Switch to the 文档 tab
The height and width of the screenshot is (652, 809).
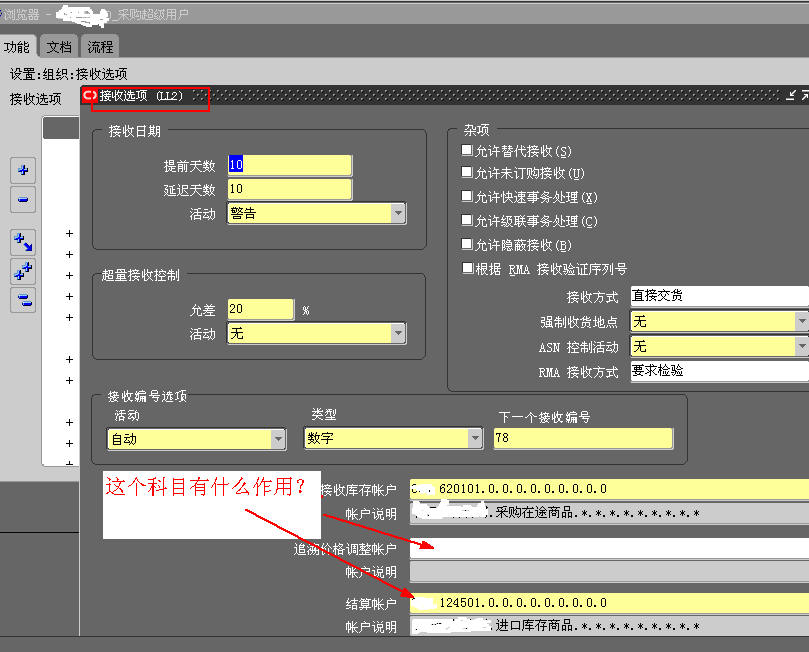click(59, 47)
